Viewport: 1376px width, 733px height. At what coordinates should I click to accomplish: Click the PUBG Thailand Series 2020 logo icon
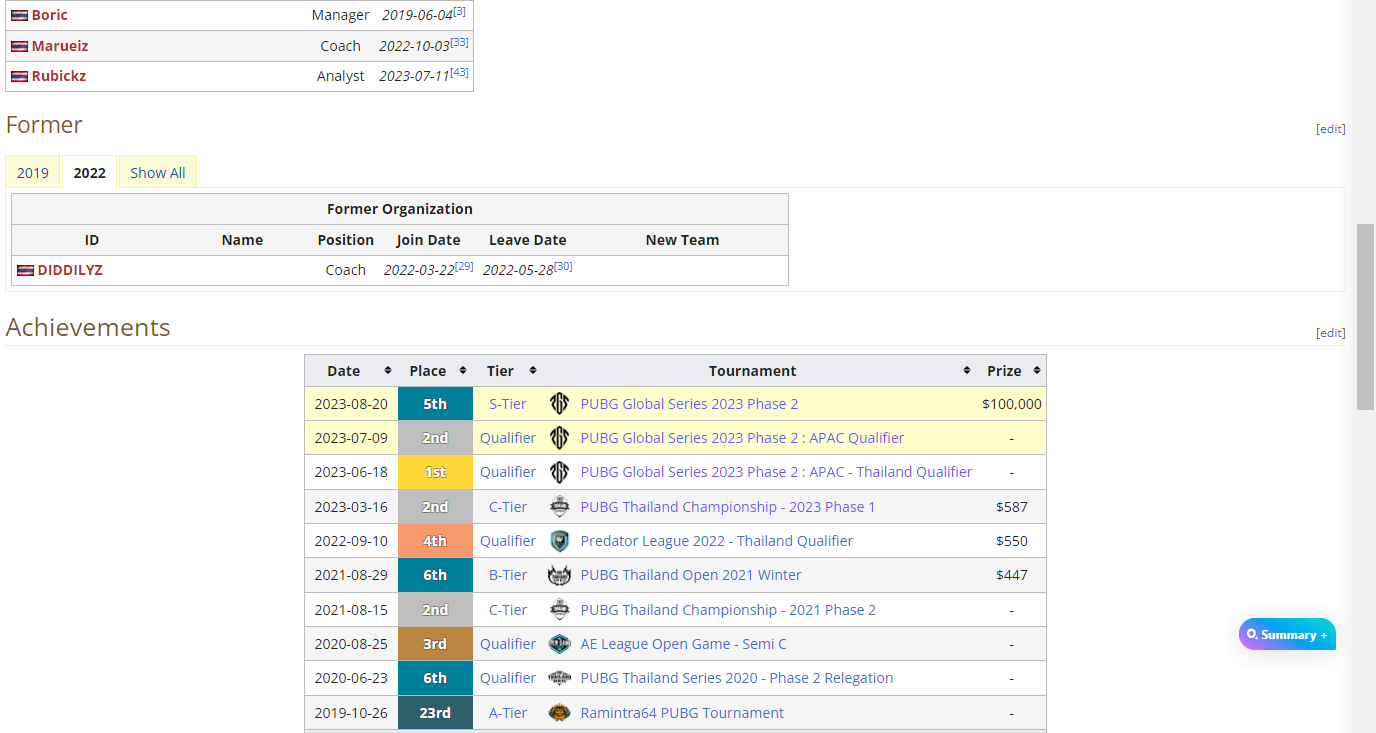tap(560, 678)
